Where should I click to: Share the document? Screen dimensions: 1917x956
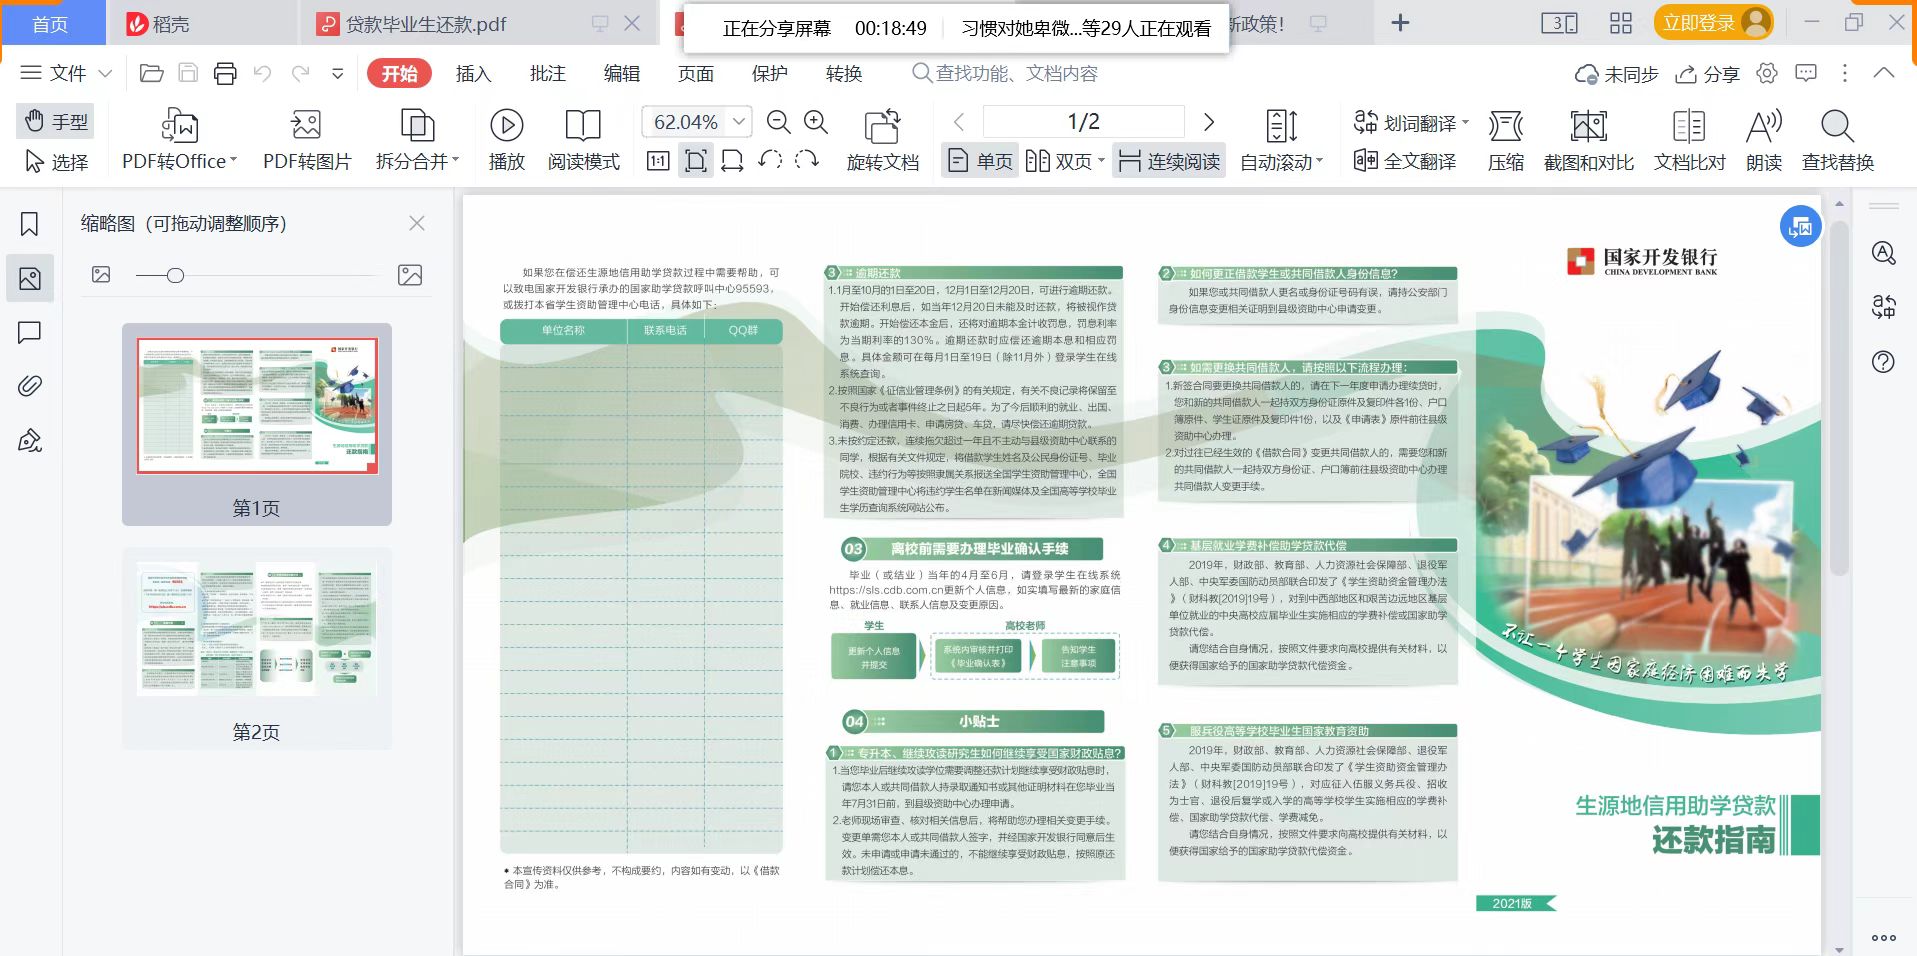click(x=1707, y=74)
